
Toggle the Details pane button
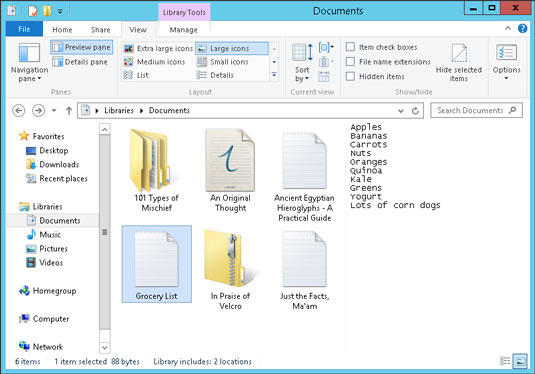[x=80, y=62]
